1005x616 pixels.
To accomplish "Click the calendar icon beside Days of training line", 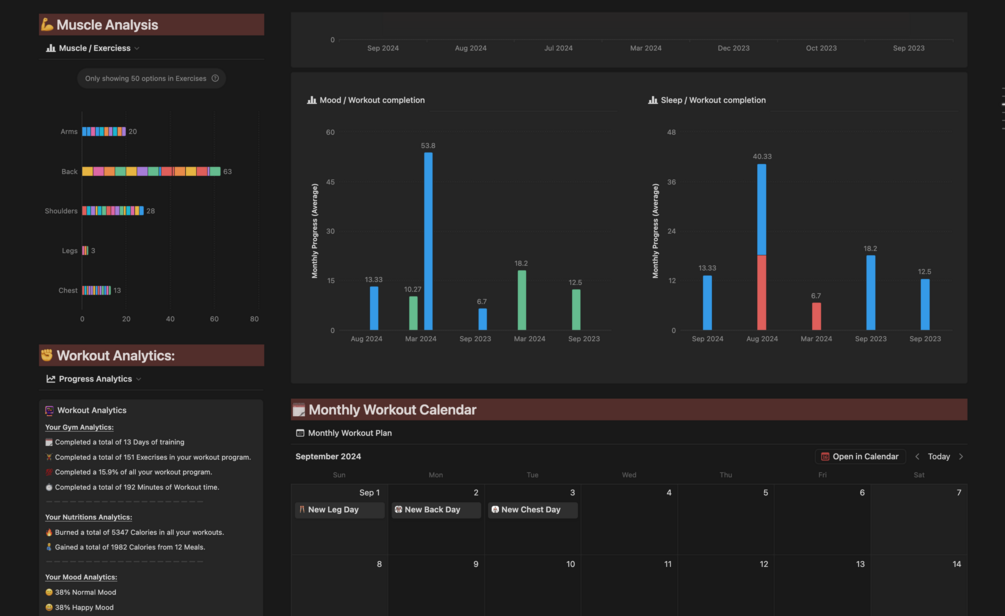I will click(49, 442).
